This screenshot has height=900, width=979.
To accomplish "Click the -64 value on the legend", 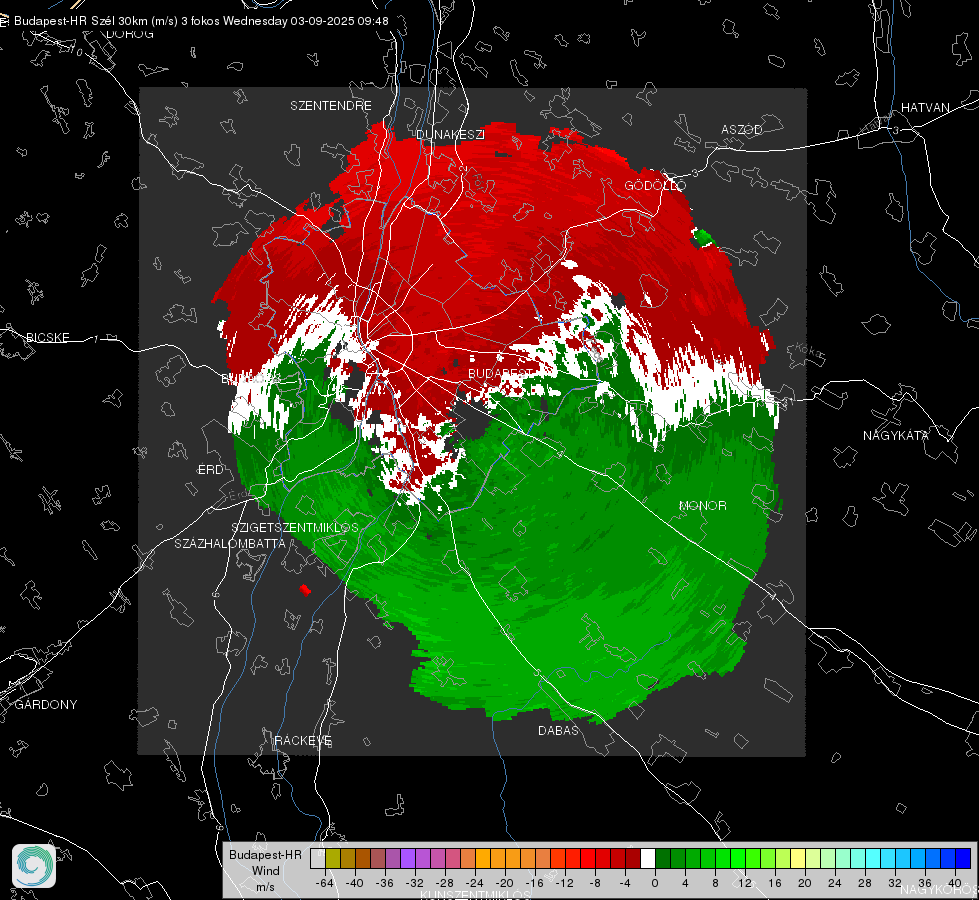I will tap(324, 883).
